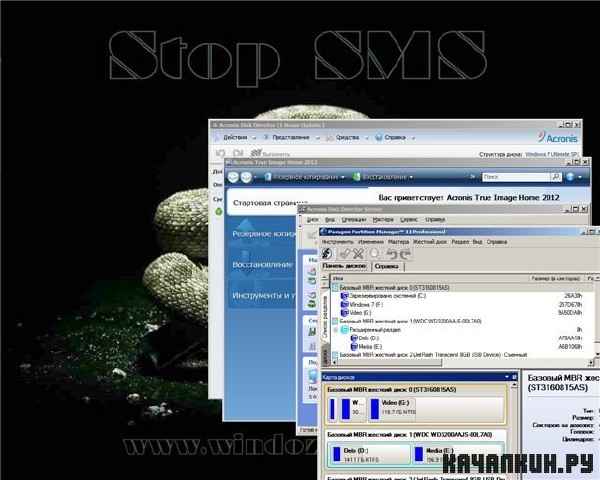Open Вид menu in Disk Director Server window

pos(330,220)
